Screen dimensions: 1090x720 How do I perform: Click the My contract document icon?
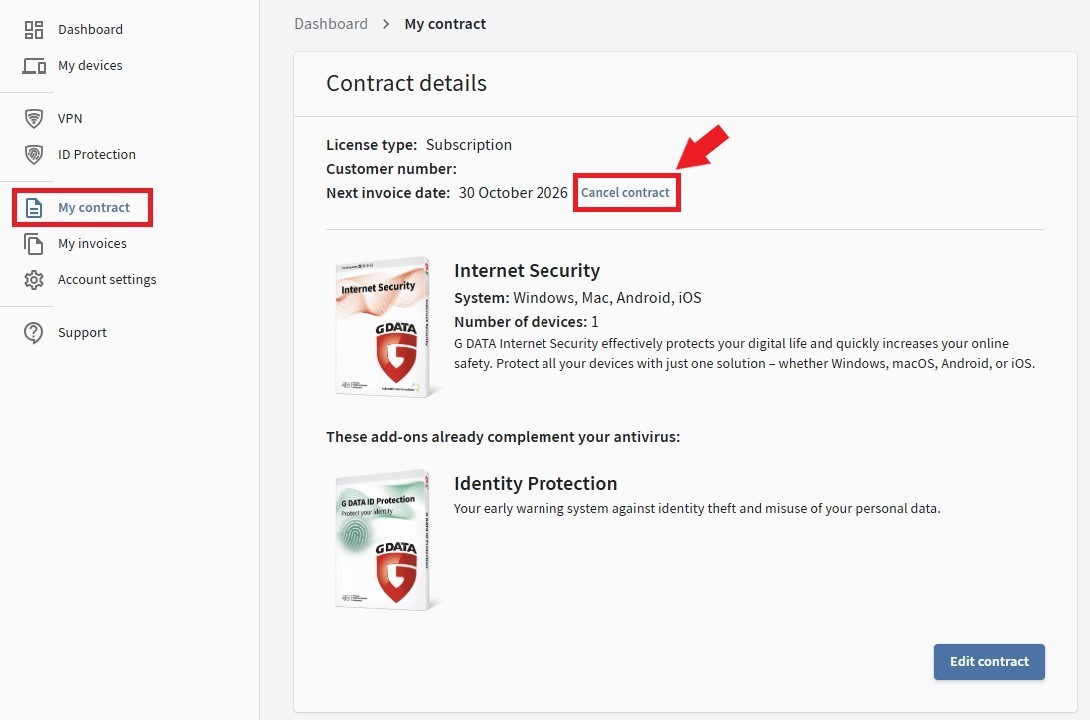[x=34, y=208]
